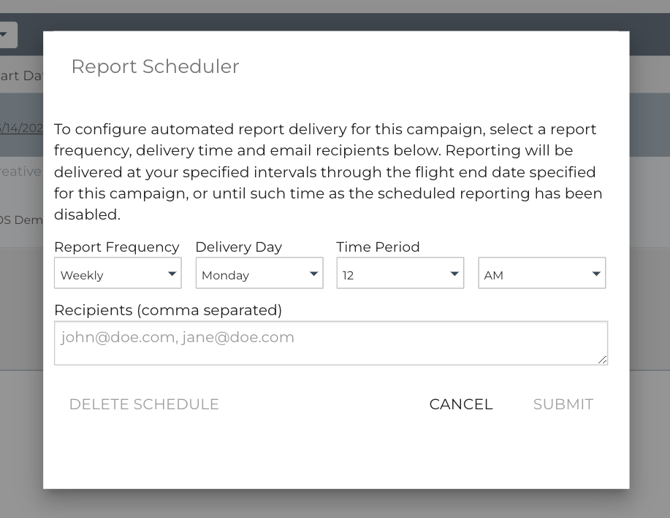Click the DELETE SCHEDULE button

(x=144, y=404)
